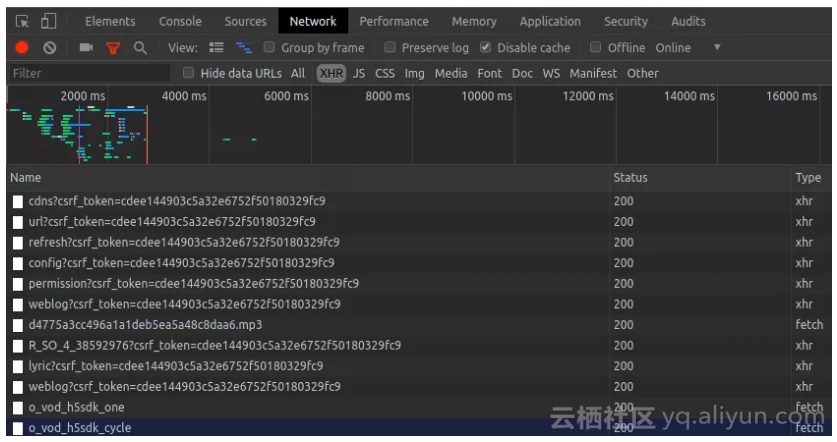Filter requests by JS
The width and height of the screenshot is (837, 442).
coord(359,73)
